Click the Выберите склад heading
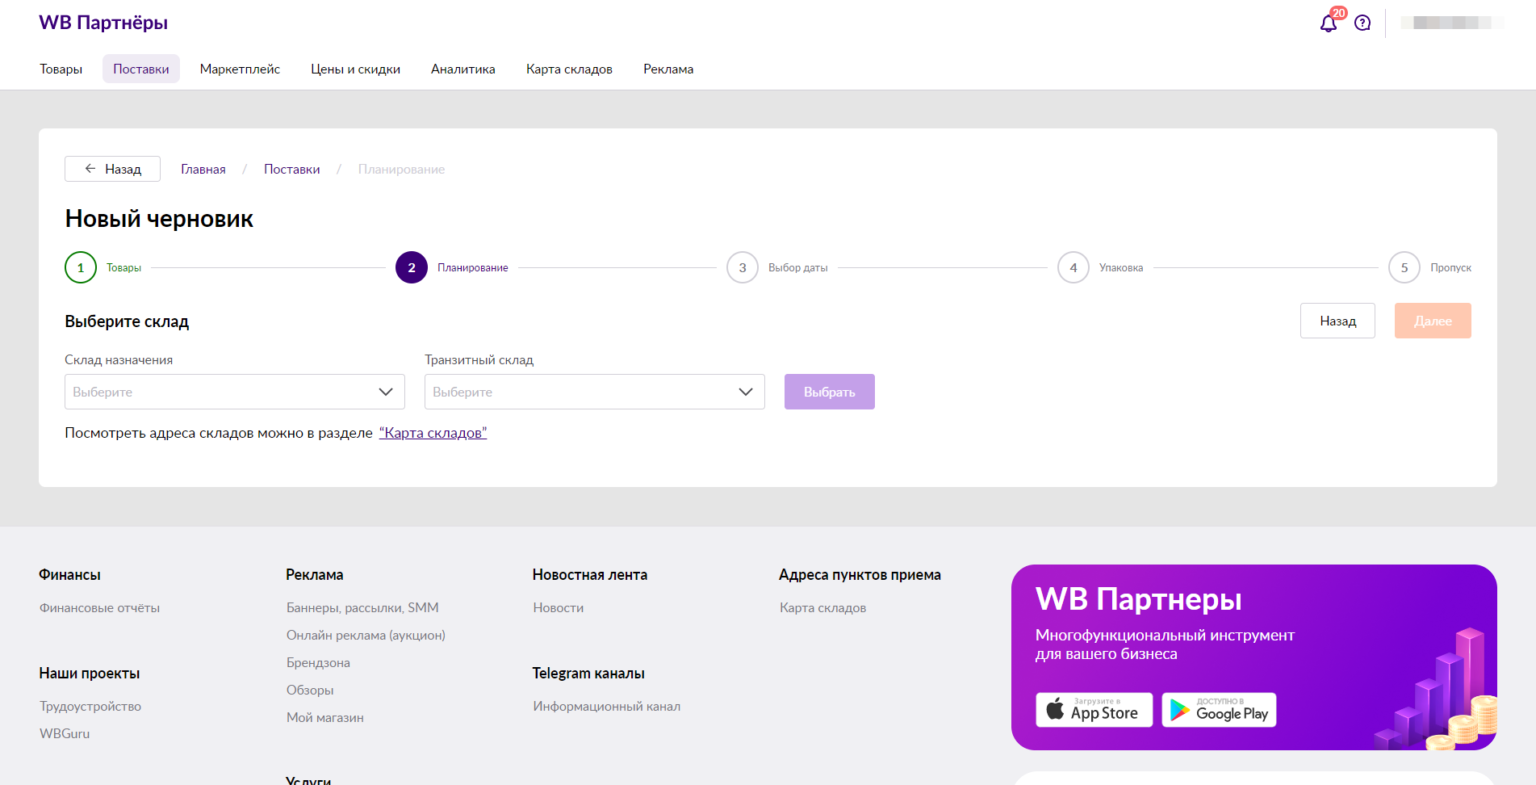 click(x=127, y=322)
